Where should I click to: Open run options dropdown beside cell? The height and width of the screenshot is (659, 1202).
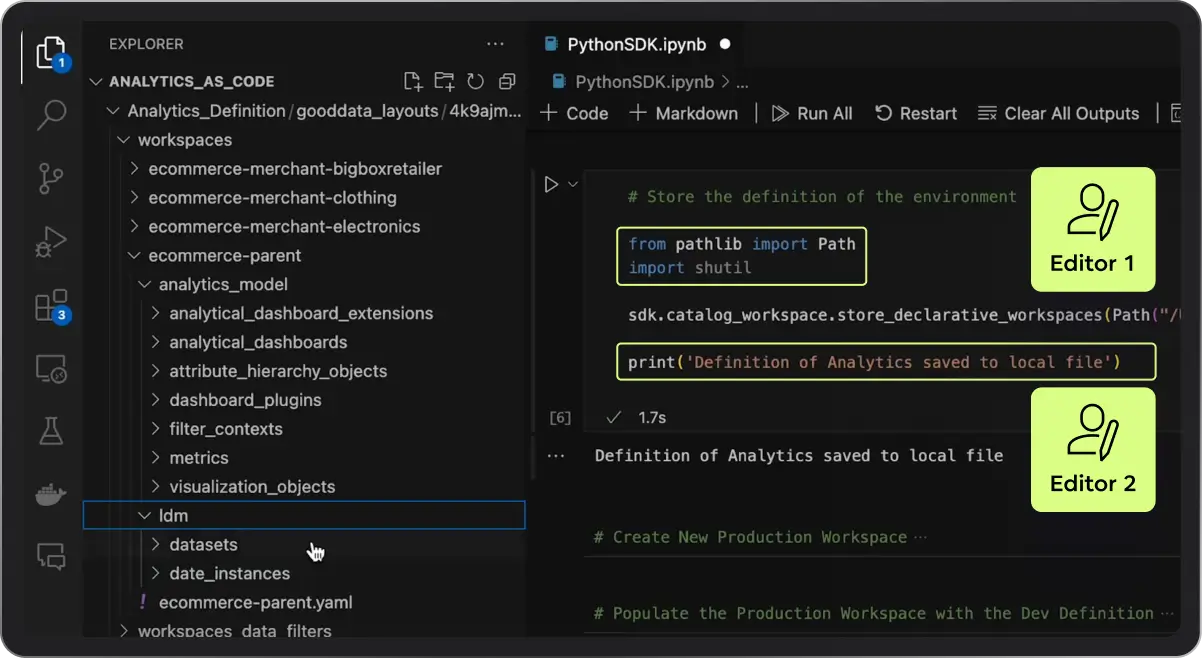tap(573, 184)
